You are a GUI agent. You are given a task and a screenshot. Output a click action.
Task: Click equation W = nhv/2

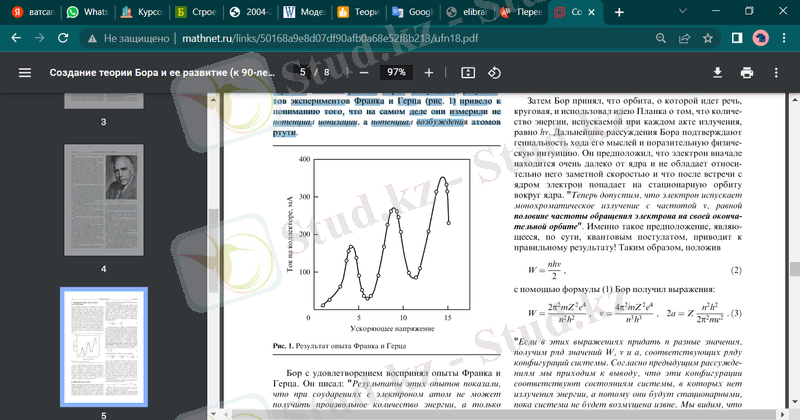547,270
